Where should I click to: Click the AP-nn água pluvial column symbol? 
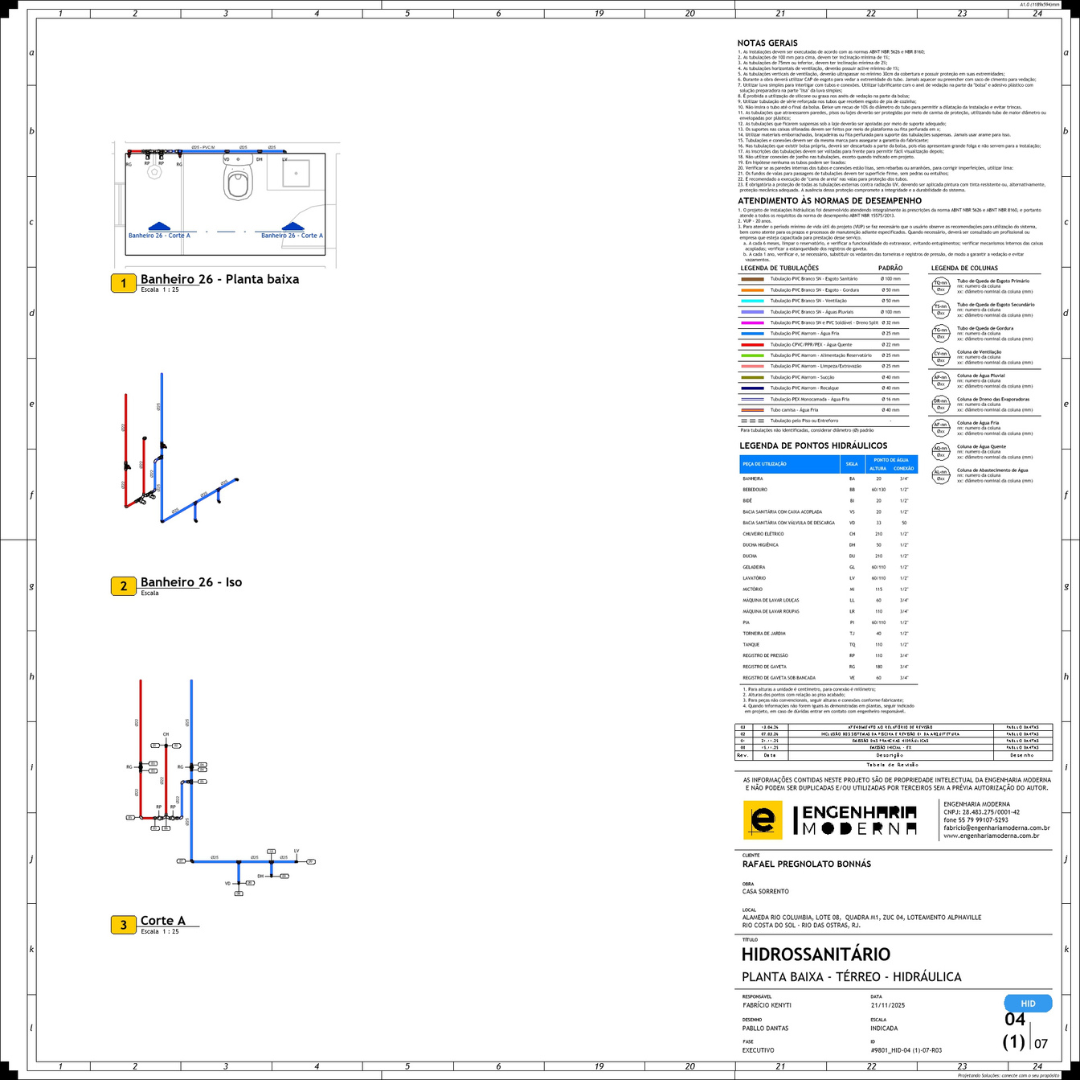pos(941,381)
